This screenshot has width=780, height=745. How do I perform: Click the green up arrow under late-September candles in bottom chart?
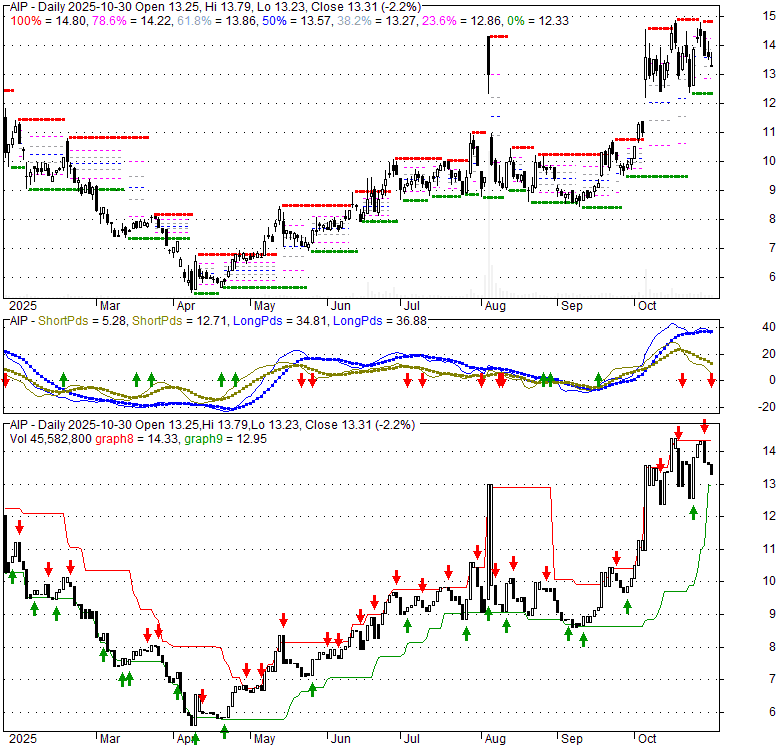pyautogui.click(x=627, y=606)
